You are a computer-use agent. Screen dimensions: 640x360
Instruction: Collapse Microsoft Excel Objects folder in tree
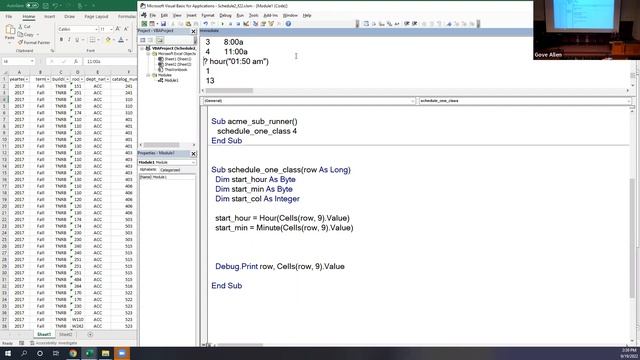(149, 53)
